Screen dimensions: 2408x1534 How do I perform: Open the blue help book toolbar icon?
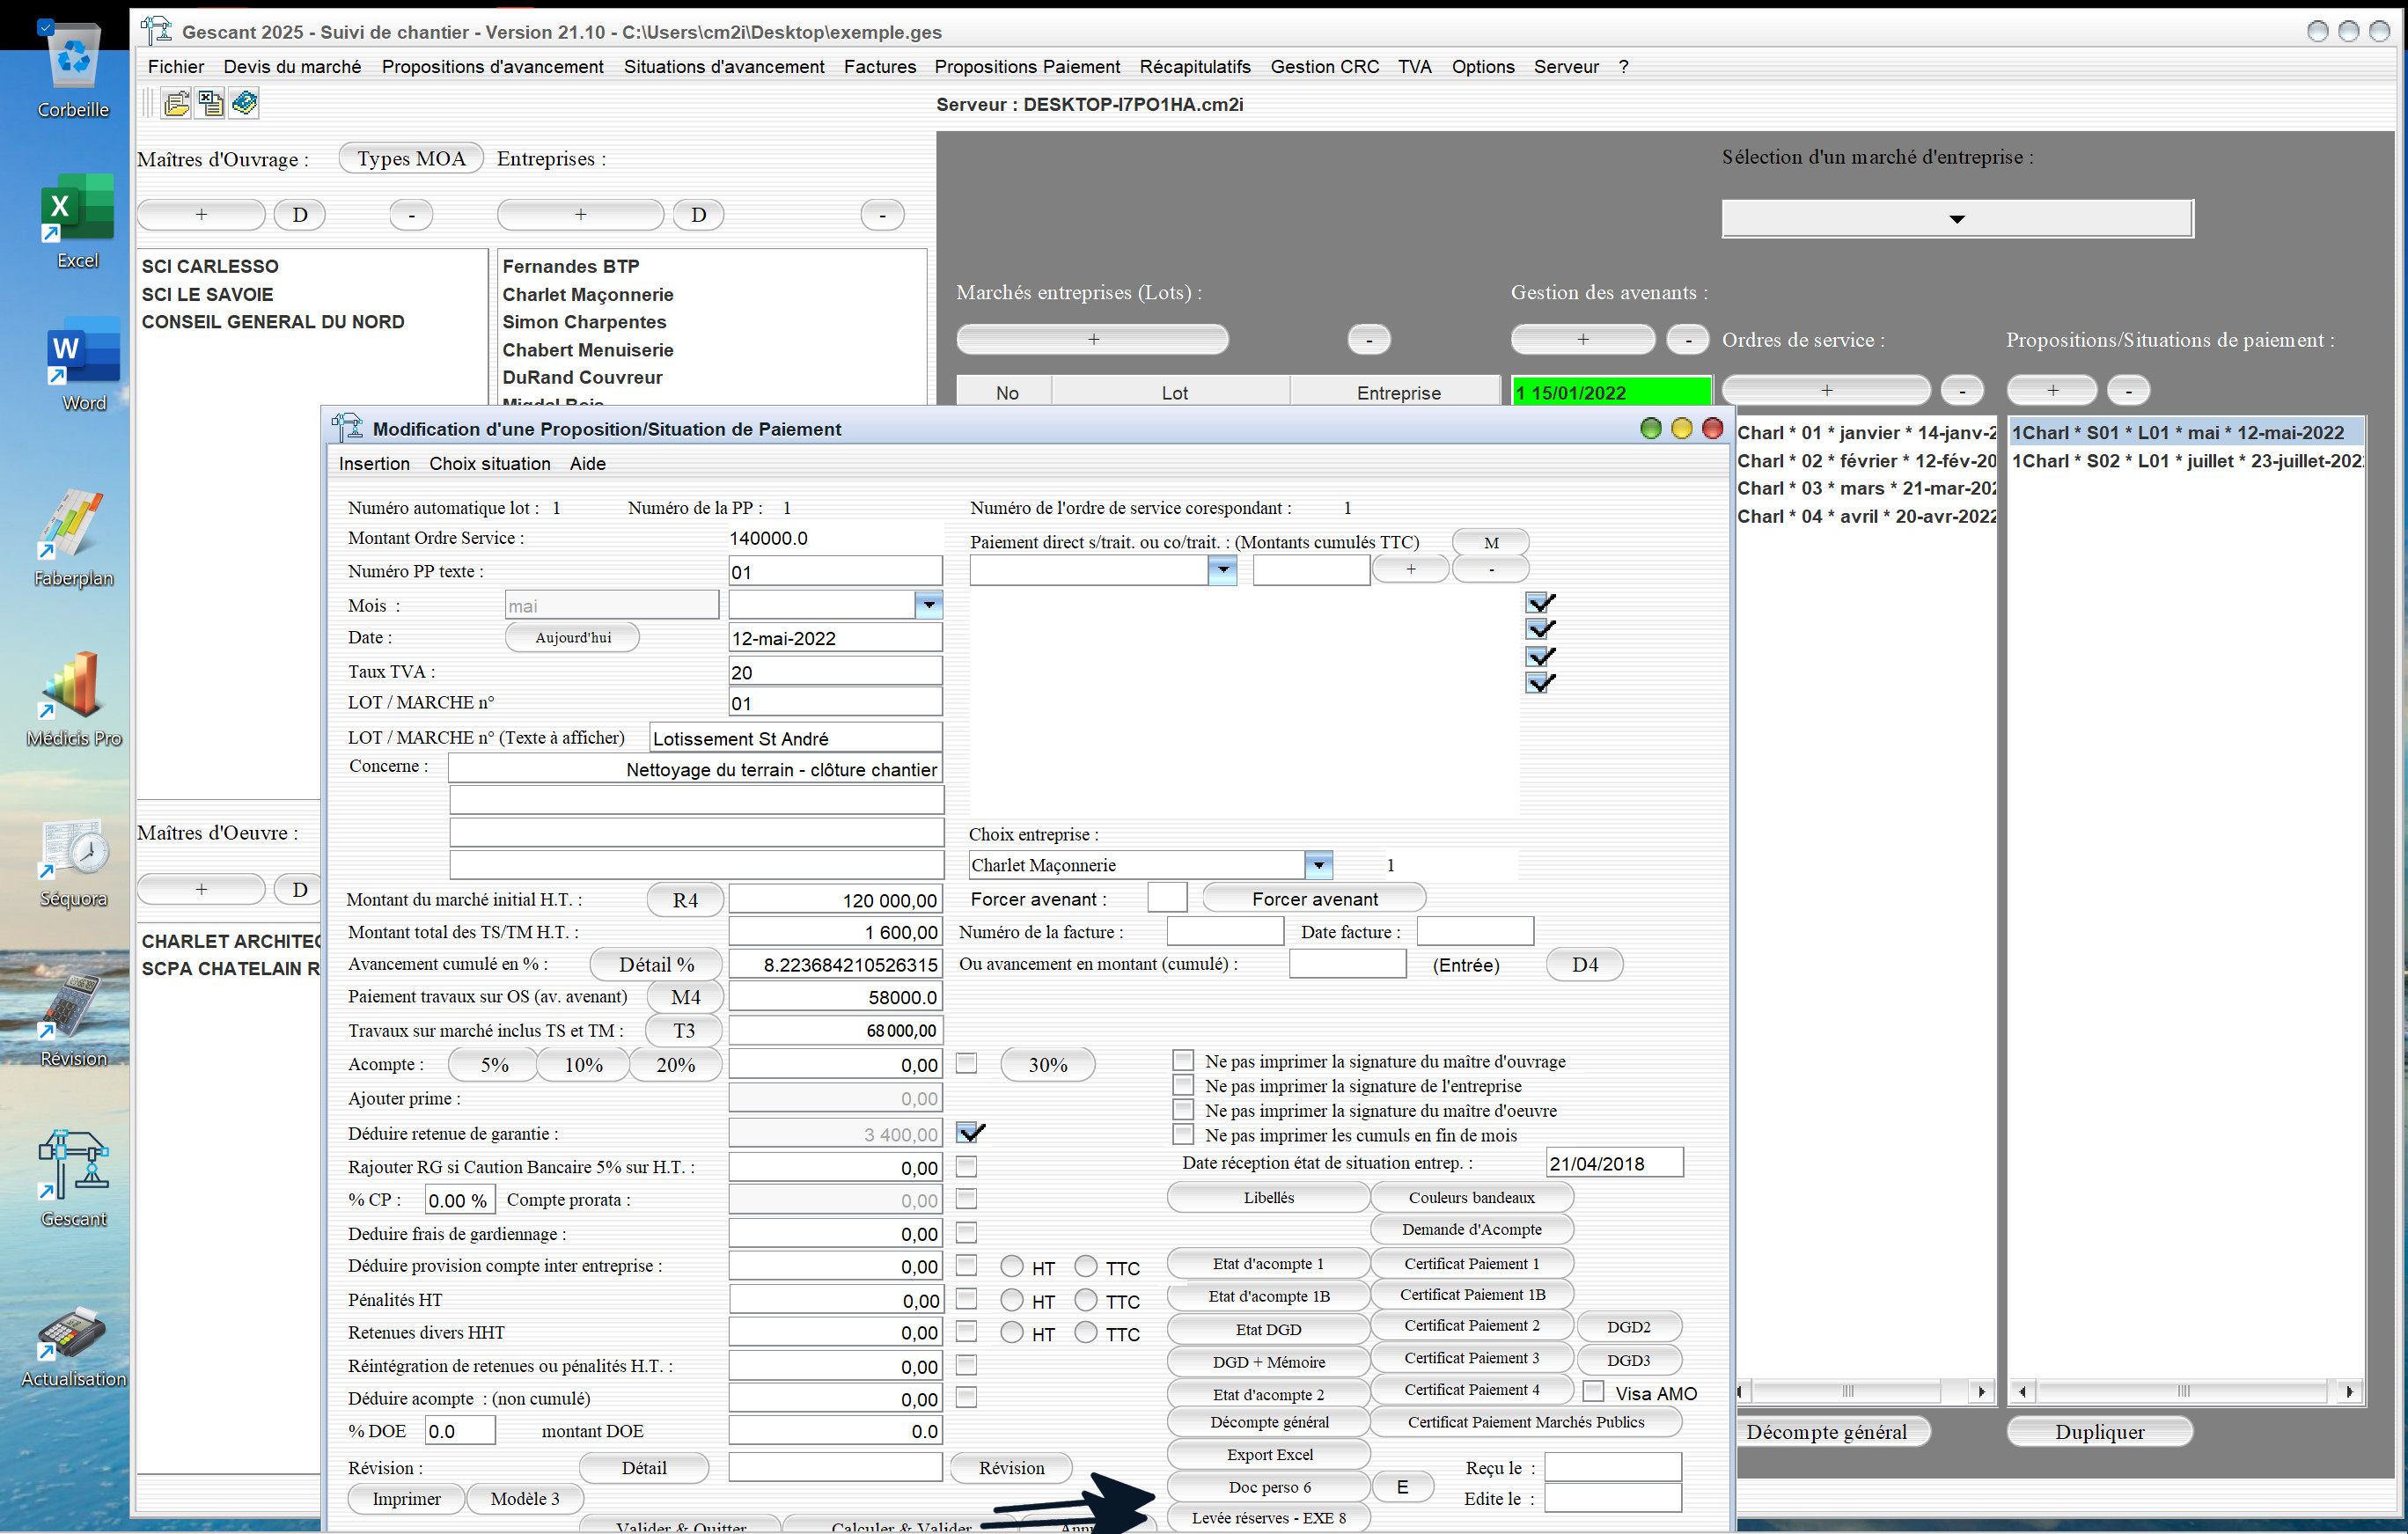click(x=245, y=103)
